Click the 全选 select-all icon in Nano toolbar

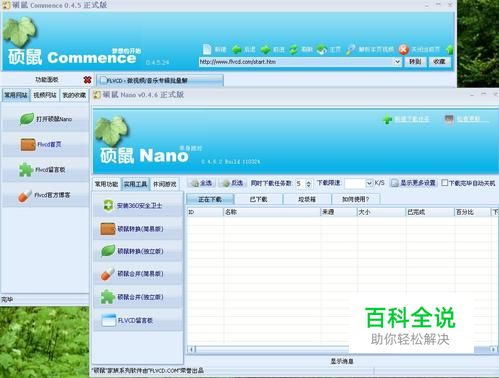pyautogui.click(x=195, y=183)
